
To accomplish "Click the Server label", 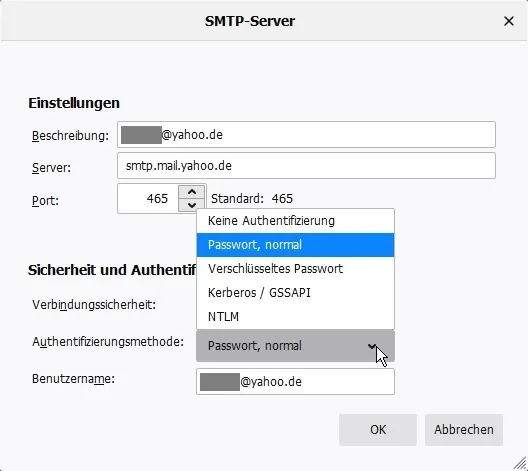I will [51, 167].
